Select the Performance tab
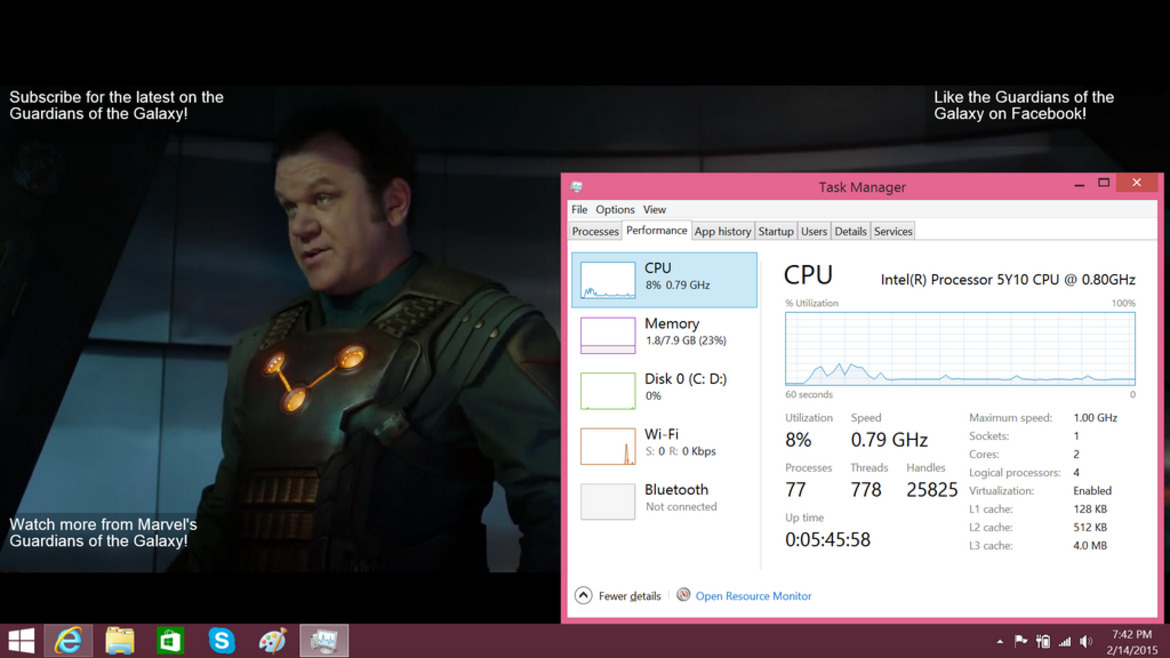Image resolution: width=1170 pixels, height=658 pixels. (657, 231)
